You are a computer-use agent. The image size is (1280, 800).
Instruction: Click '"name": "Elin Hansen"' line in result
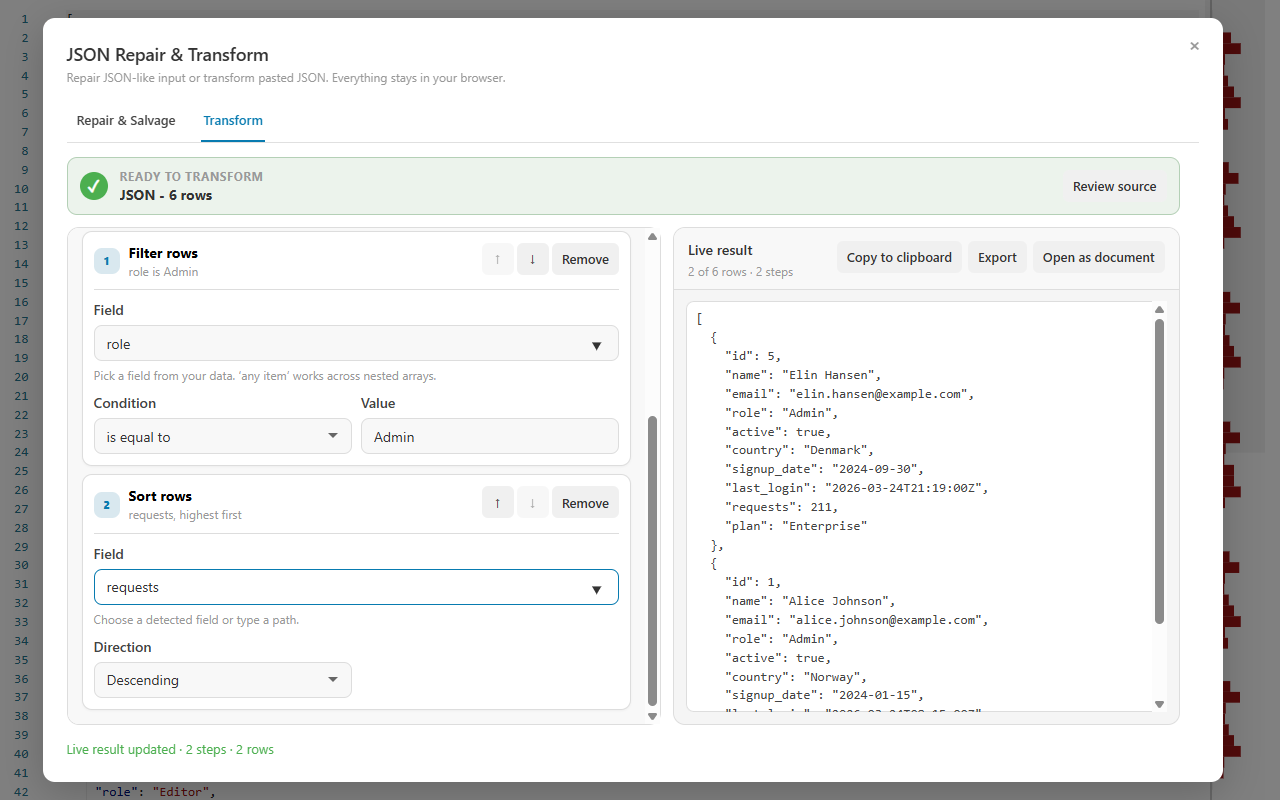pos(803,375)
